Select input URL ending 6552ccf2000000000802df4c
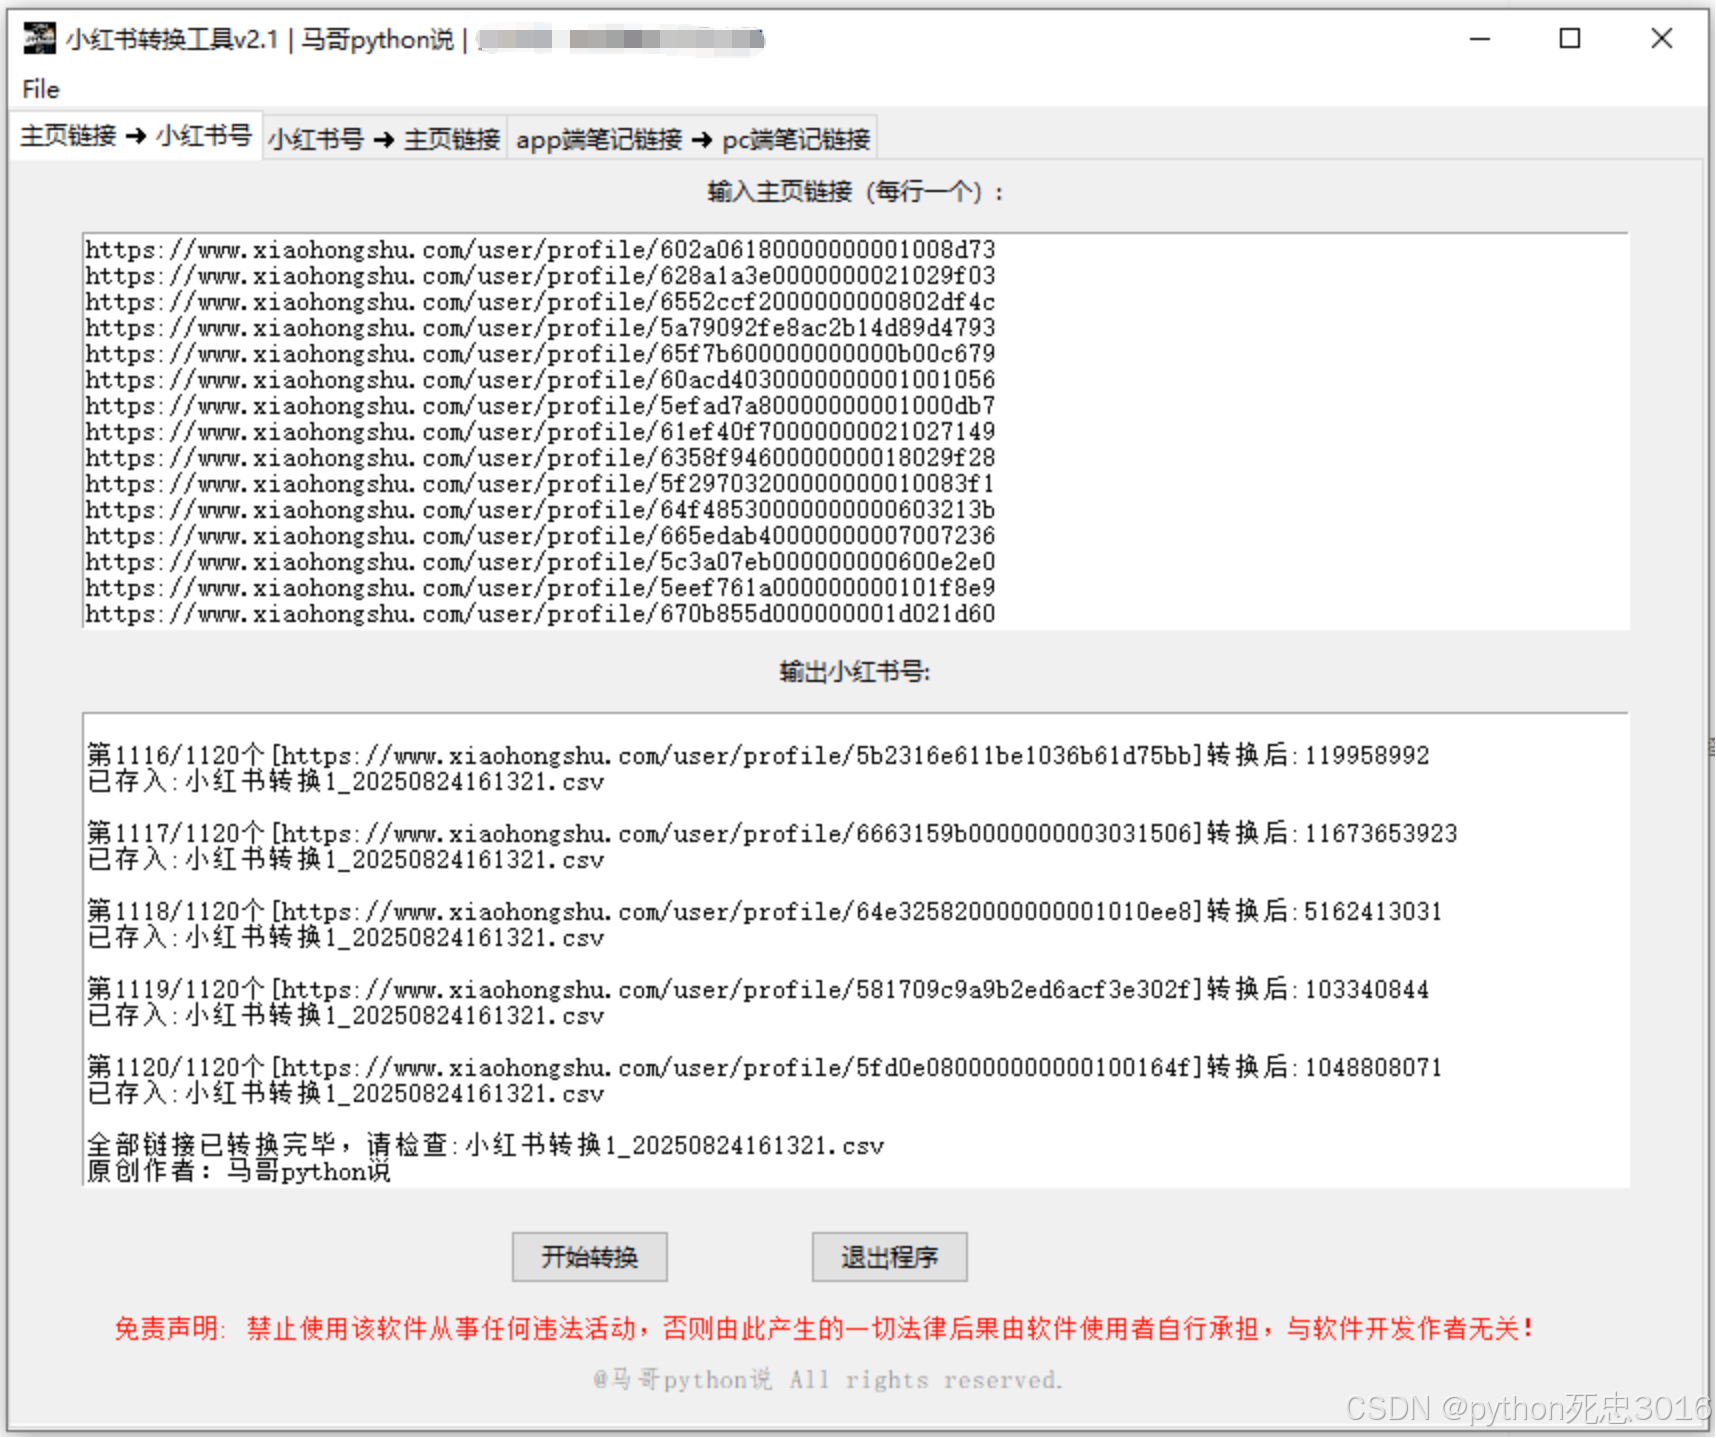 540,301
